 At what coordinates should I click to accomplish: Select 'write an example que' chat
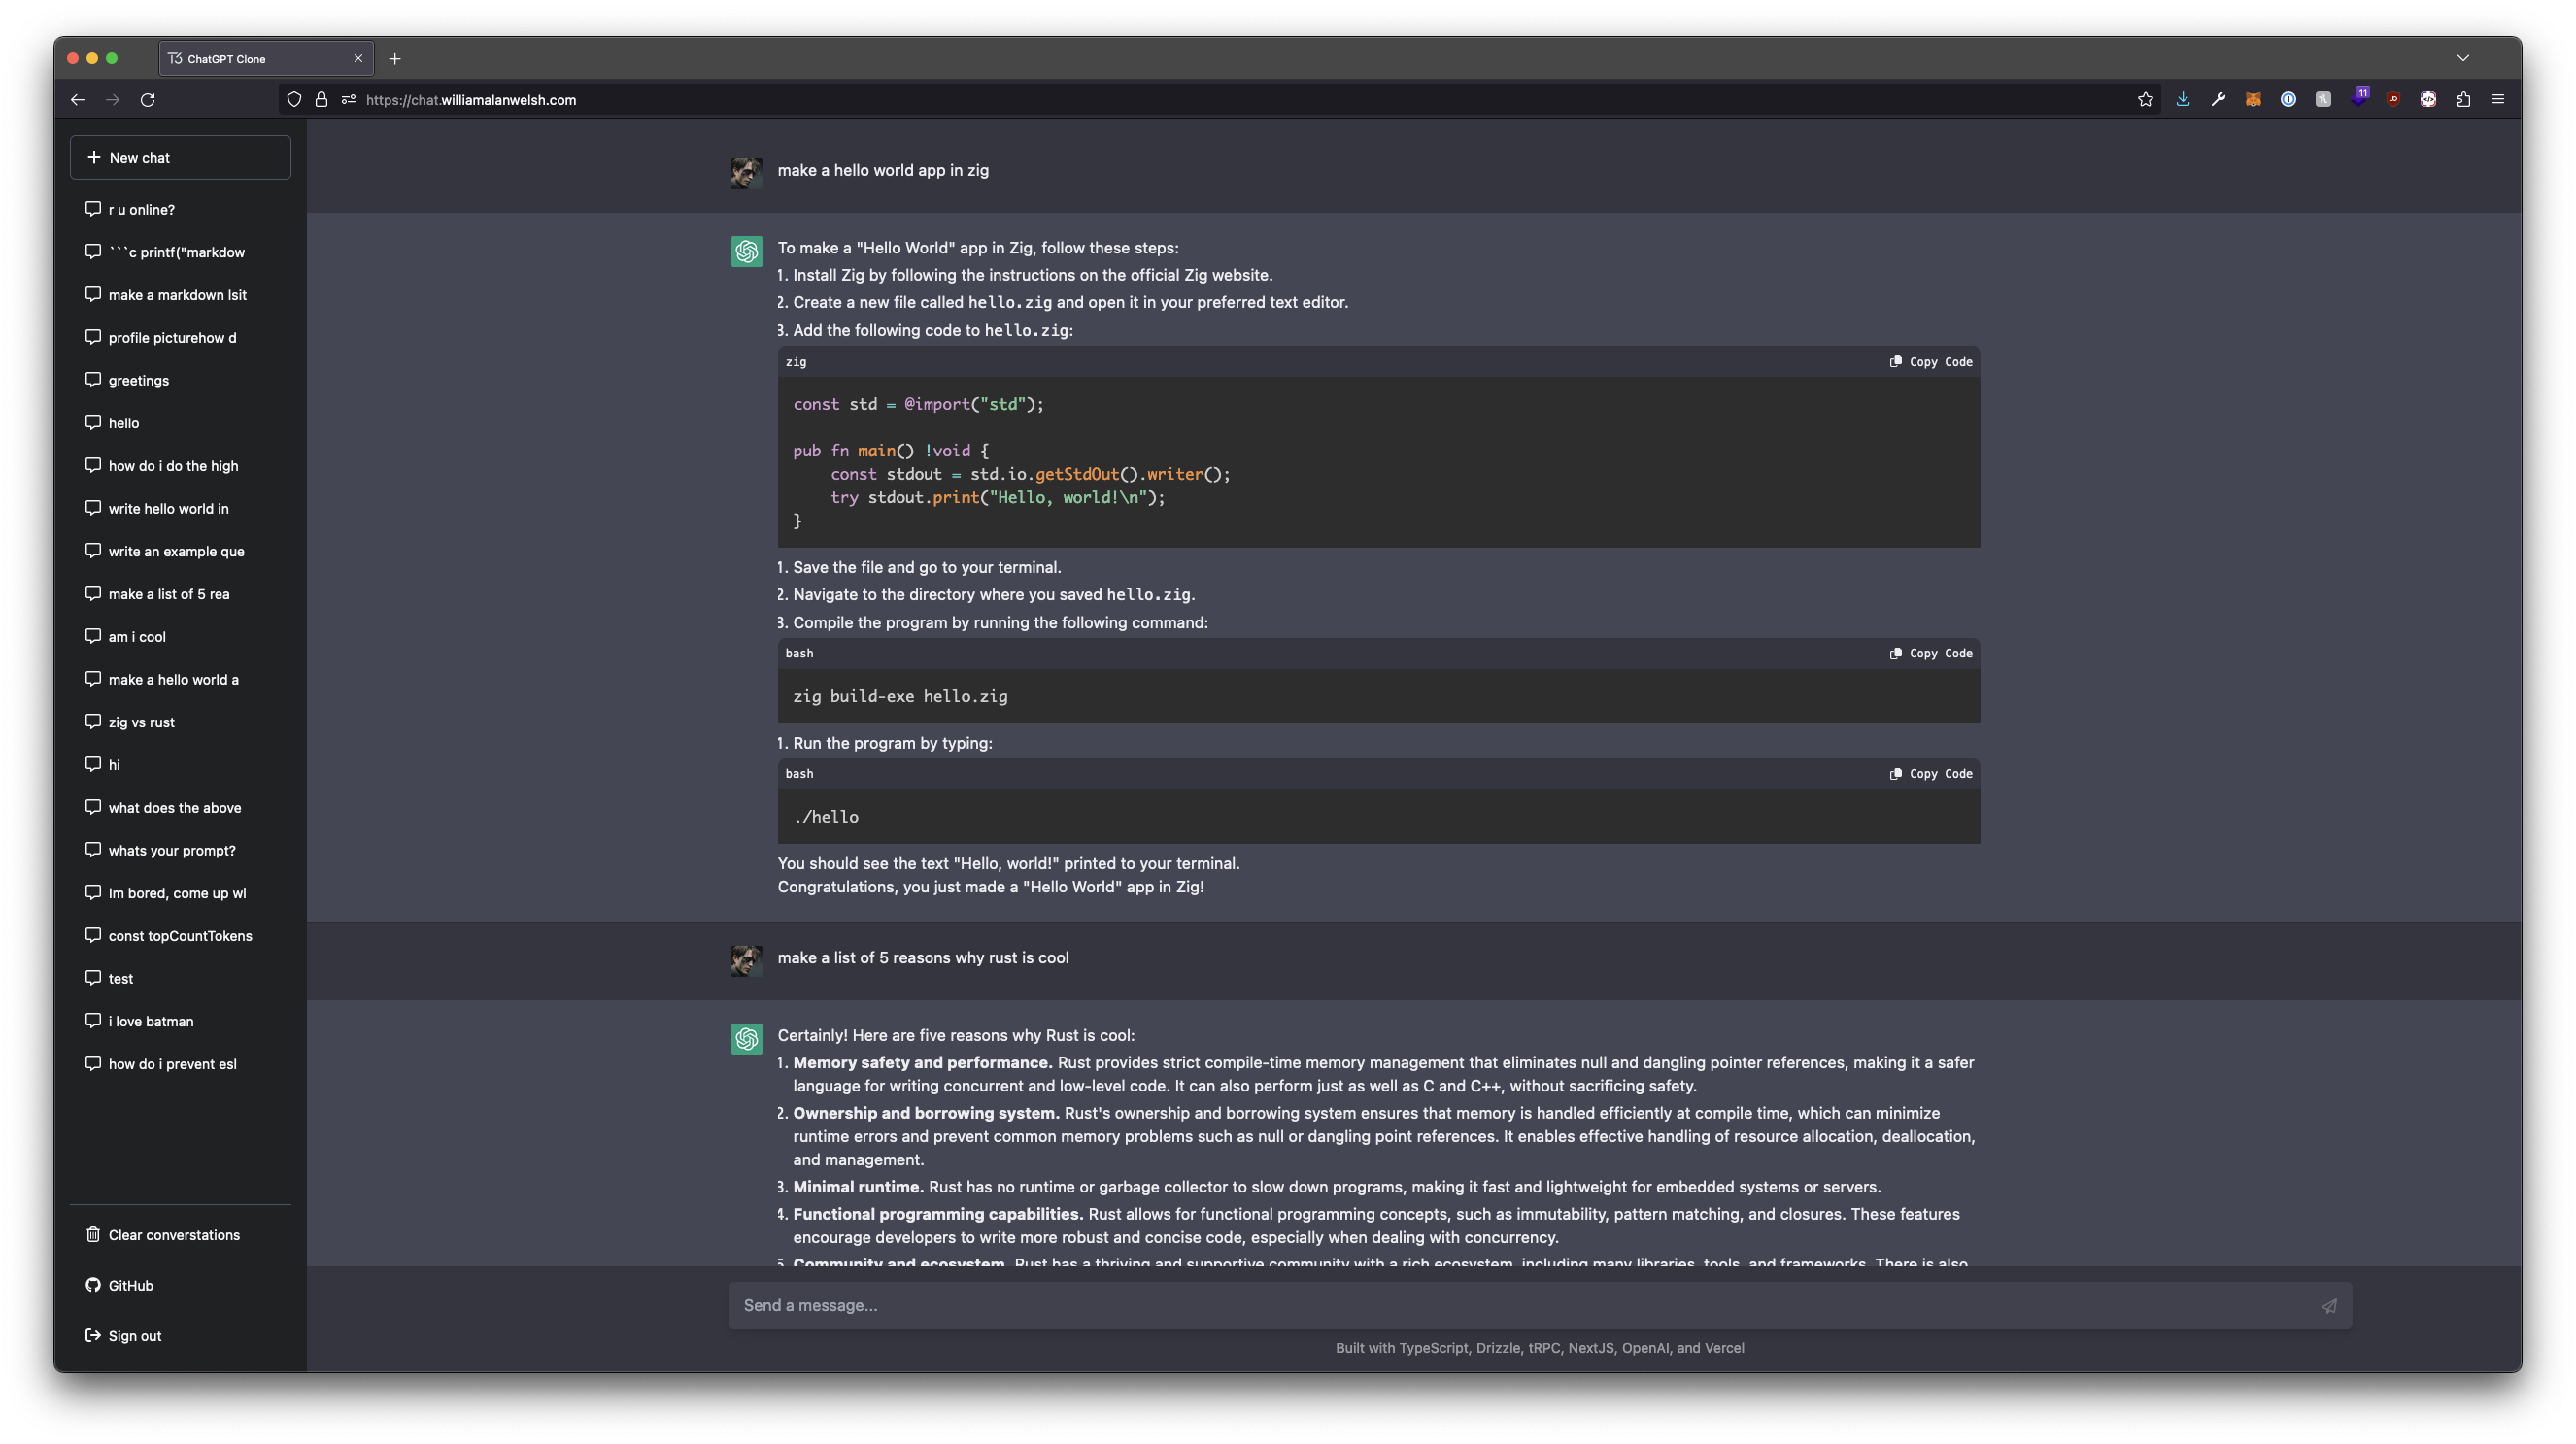click(180, 551)
